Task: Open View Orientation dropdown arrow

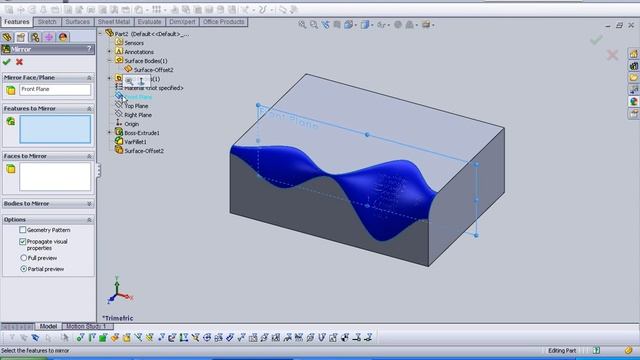Action: [356, 25]
